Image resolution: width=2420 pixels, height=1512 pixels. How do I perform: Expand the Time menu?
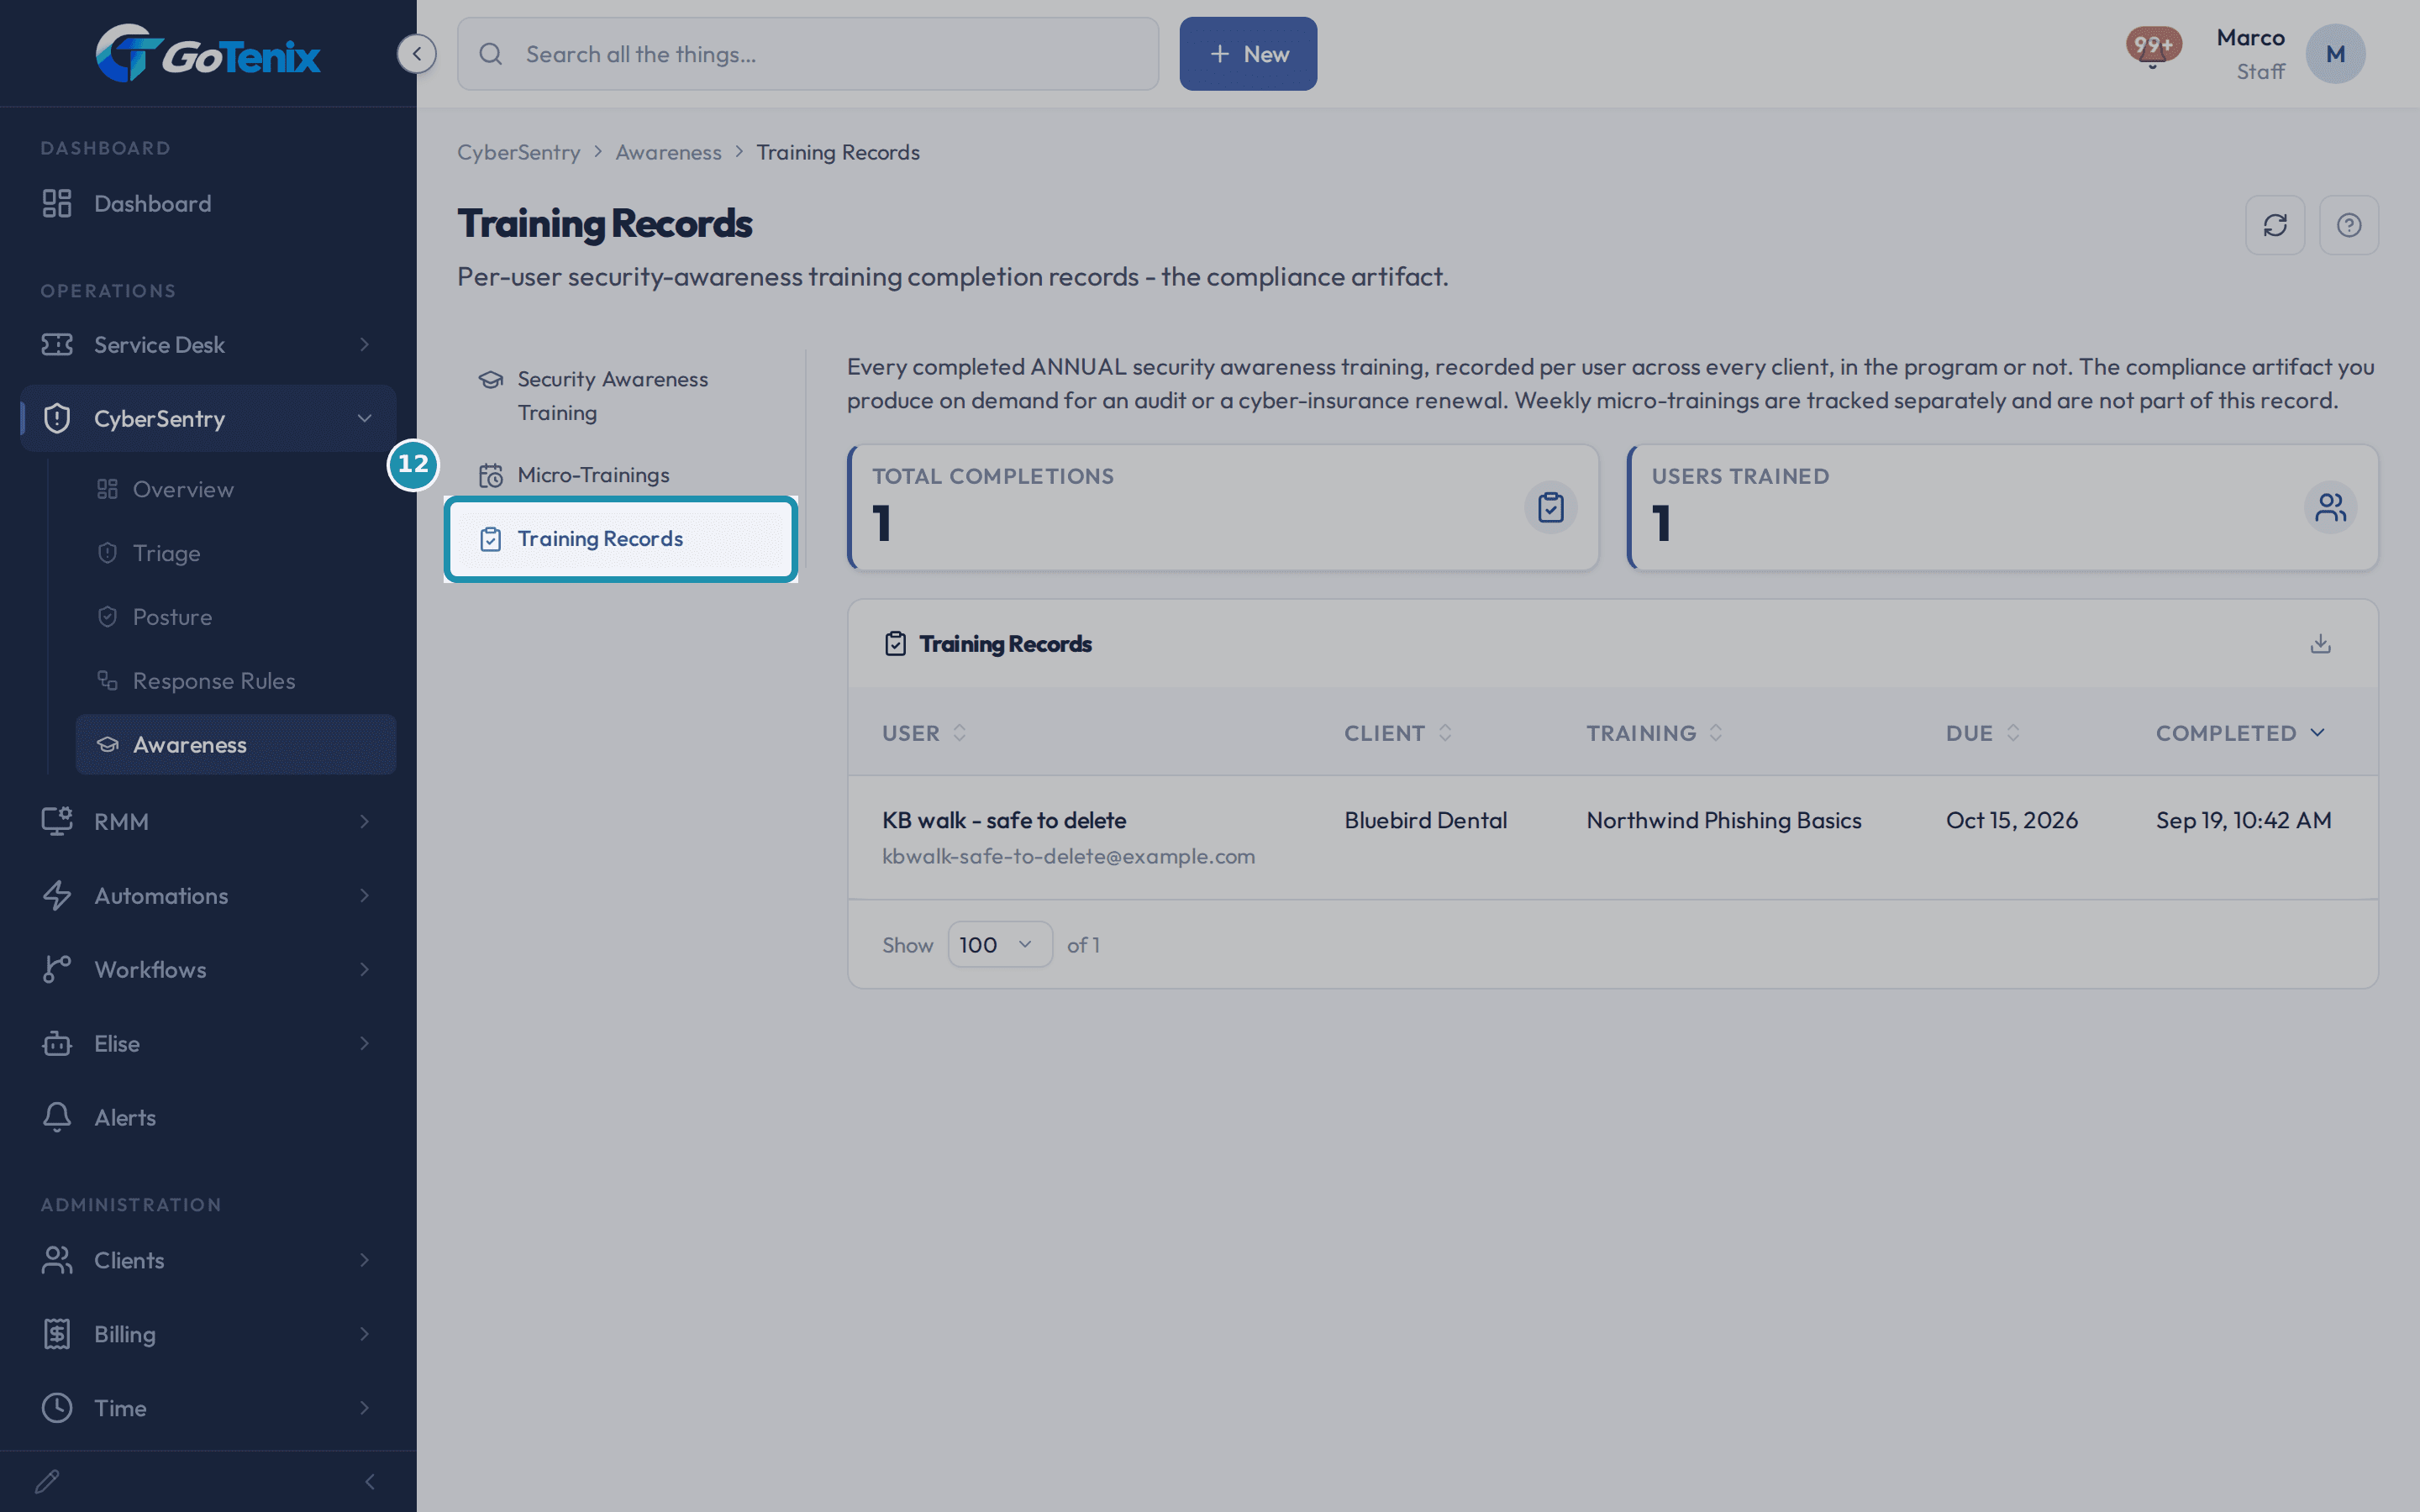coord(208,1408)
